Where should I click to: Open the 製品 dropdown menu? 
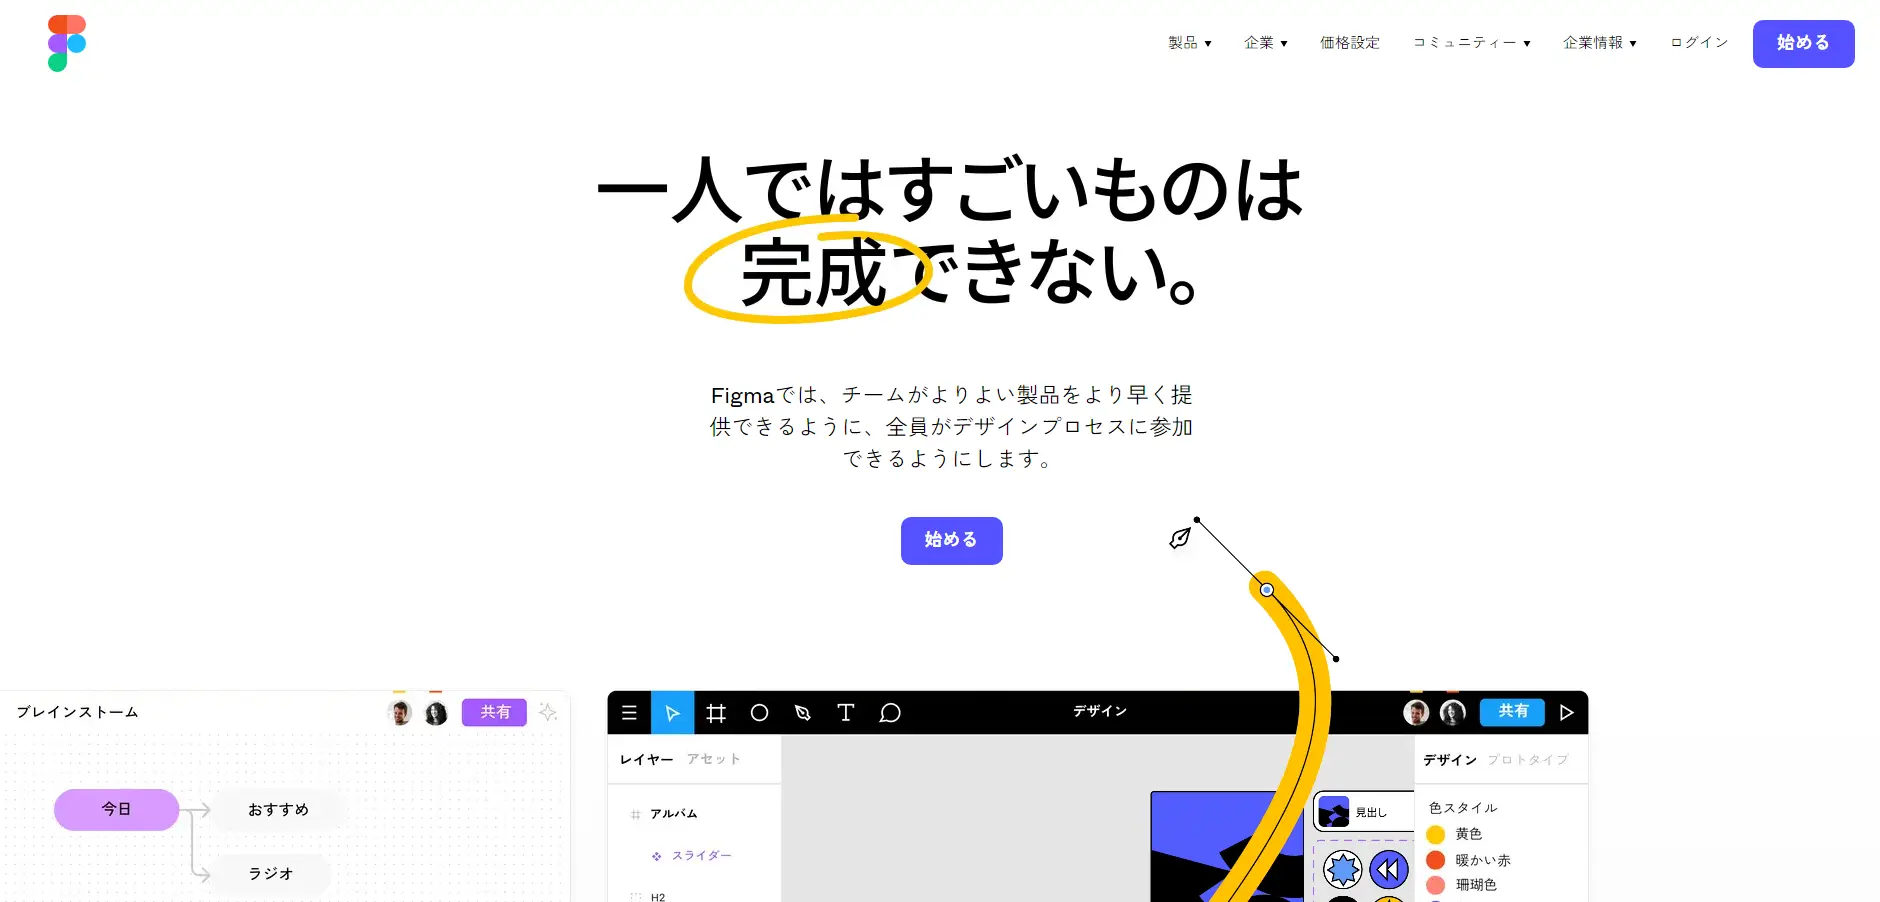click(1190, 43)
